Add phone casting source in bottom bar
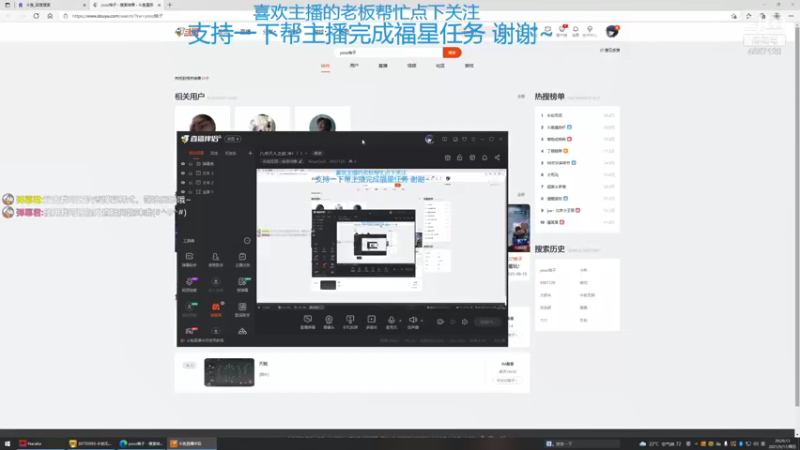800x450 pixels. point(350,322)
